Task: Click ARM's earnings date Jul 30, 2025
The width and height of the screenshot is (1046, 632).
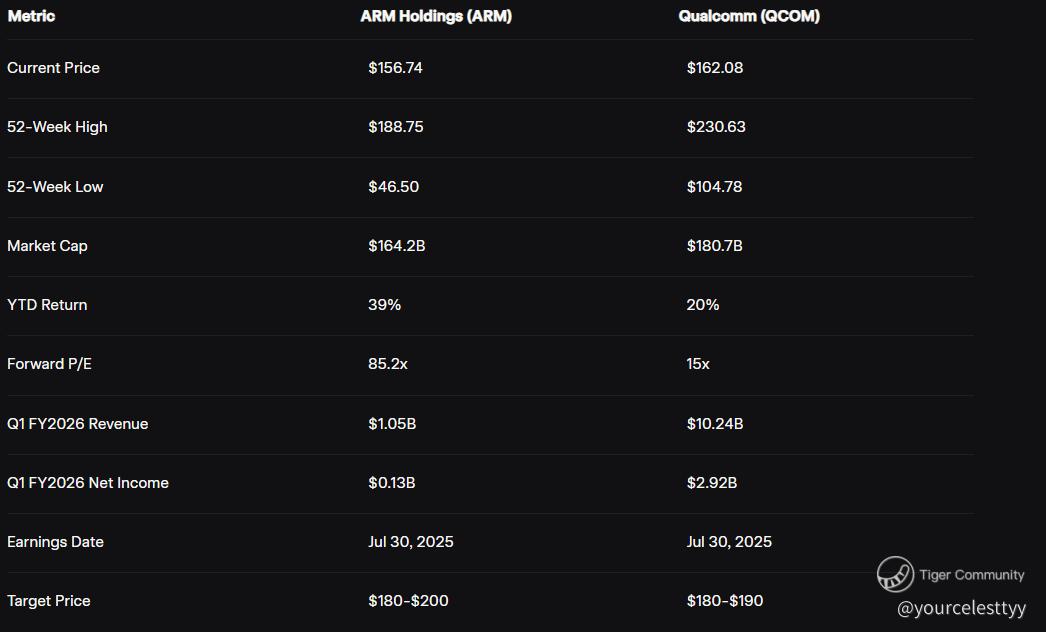Action: click(x=410, y=542)
